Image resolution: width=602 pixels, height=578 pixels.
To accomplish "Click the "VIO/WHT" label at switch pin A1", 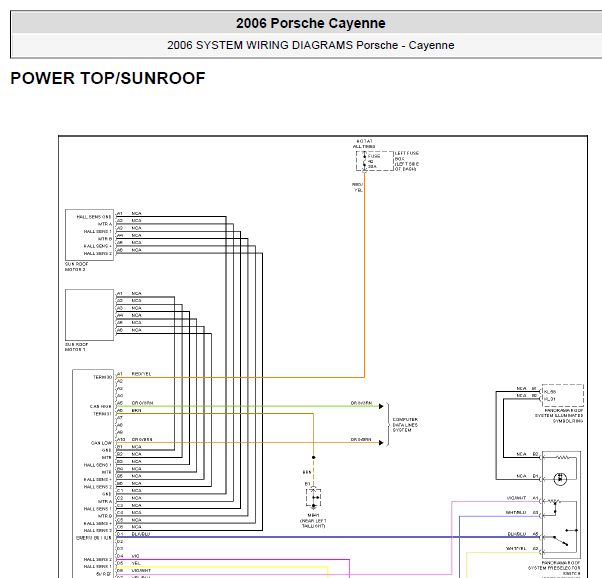I will pos(516,498).
